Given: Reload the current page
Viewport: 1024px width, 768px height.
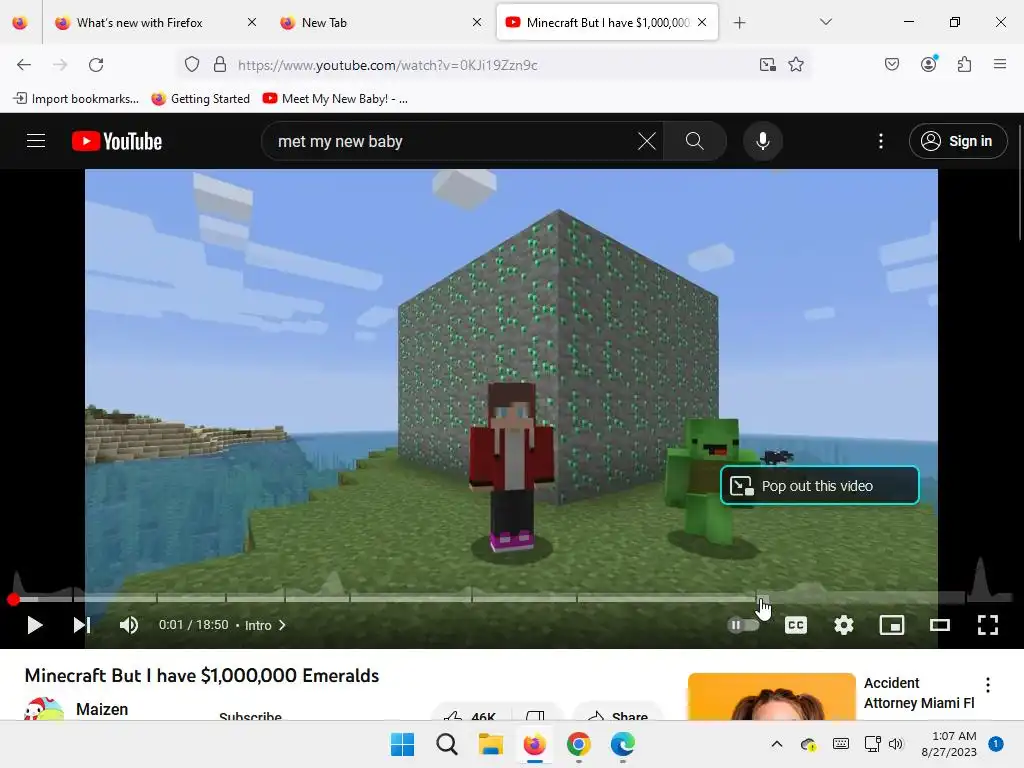Looking at the screenshot, I should click(x=96, y=65).
